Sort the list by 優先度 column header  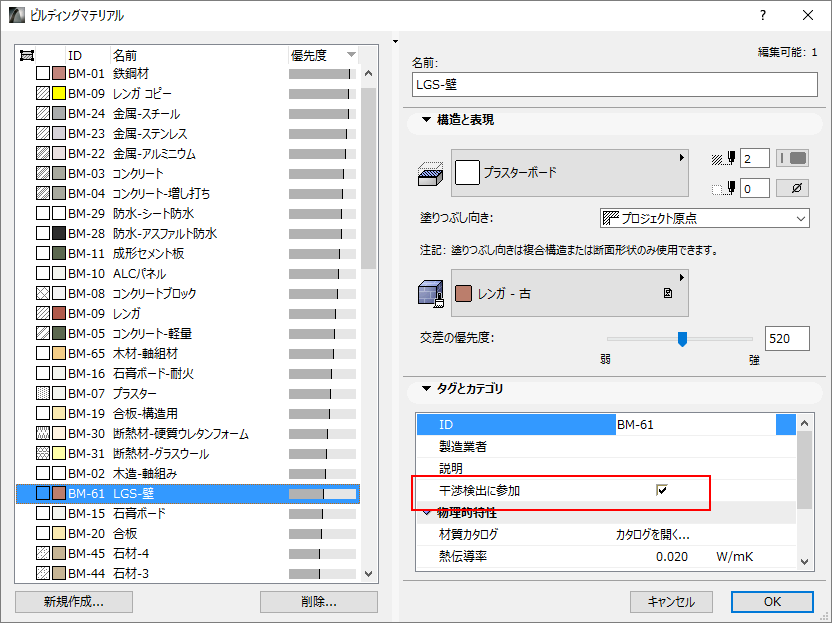(x=324, y=55)
